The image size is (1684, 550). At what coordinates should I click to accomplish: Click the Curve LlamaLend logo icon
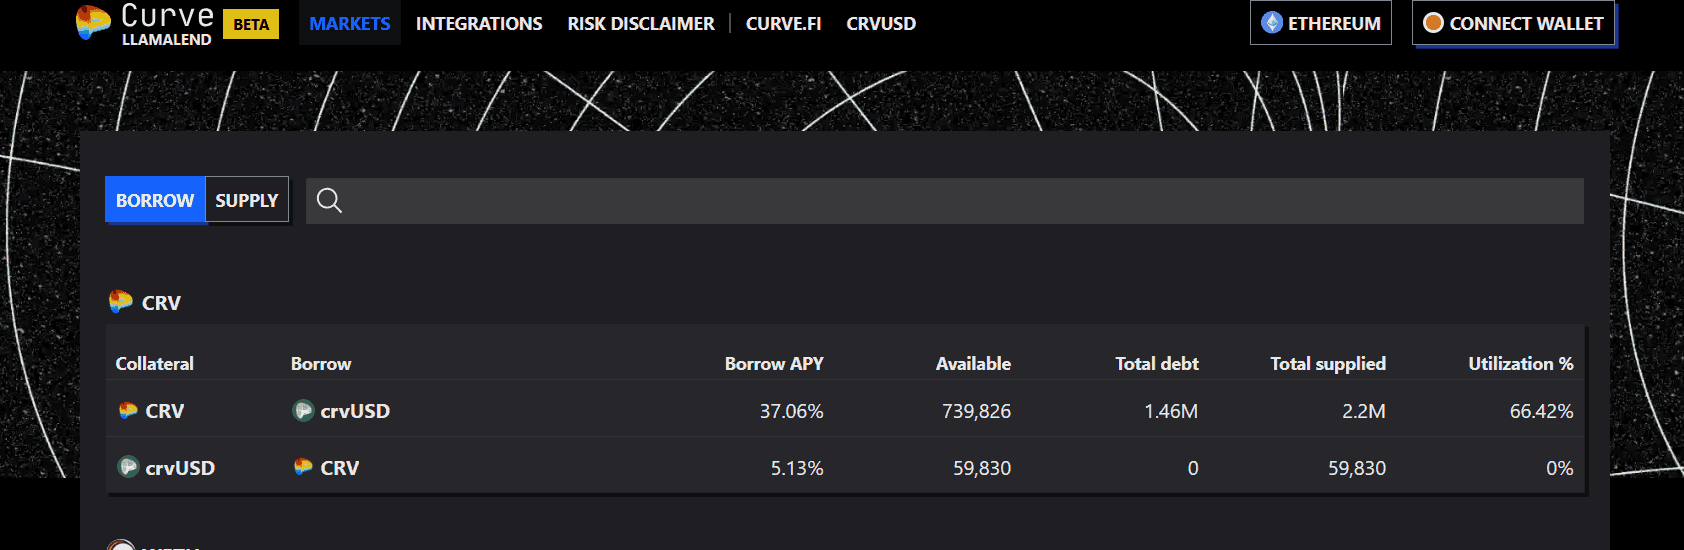click(x=93, y=22)
